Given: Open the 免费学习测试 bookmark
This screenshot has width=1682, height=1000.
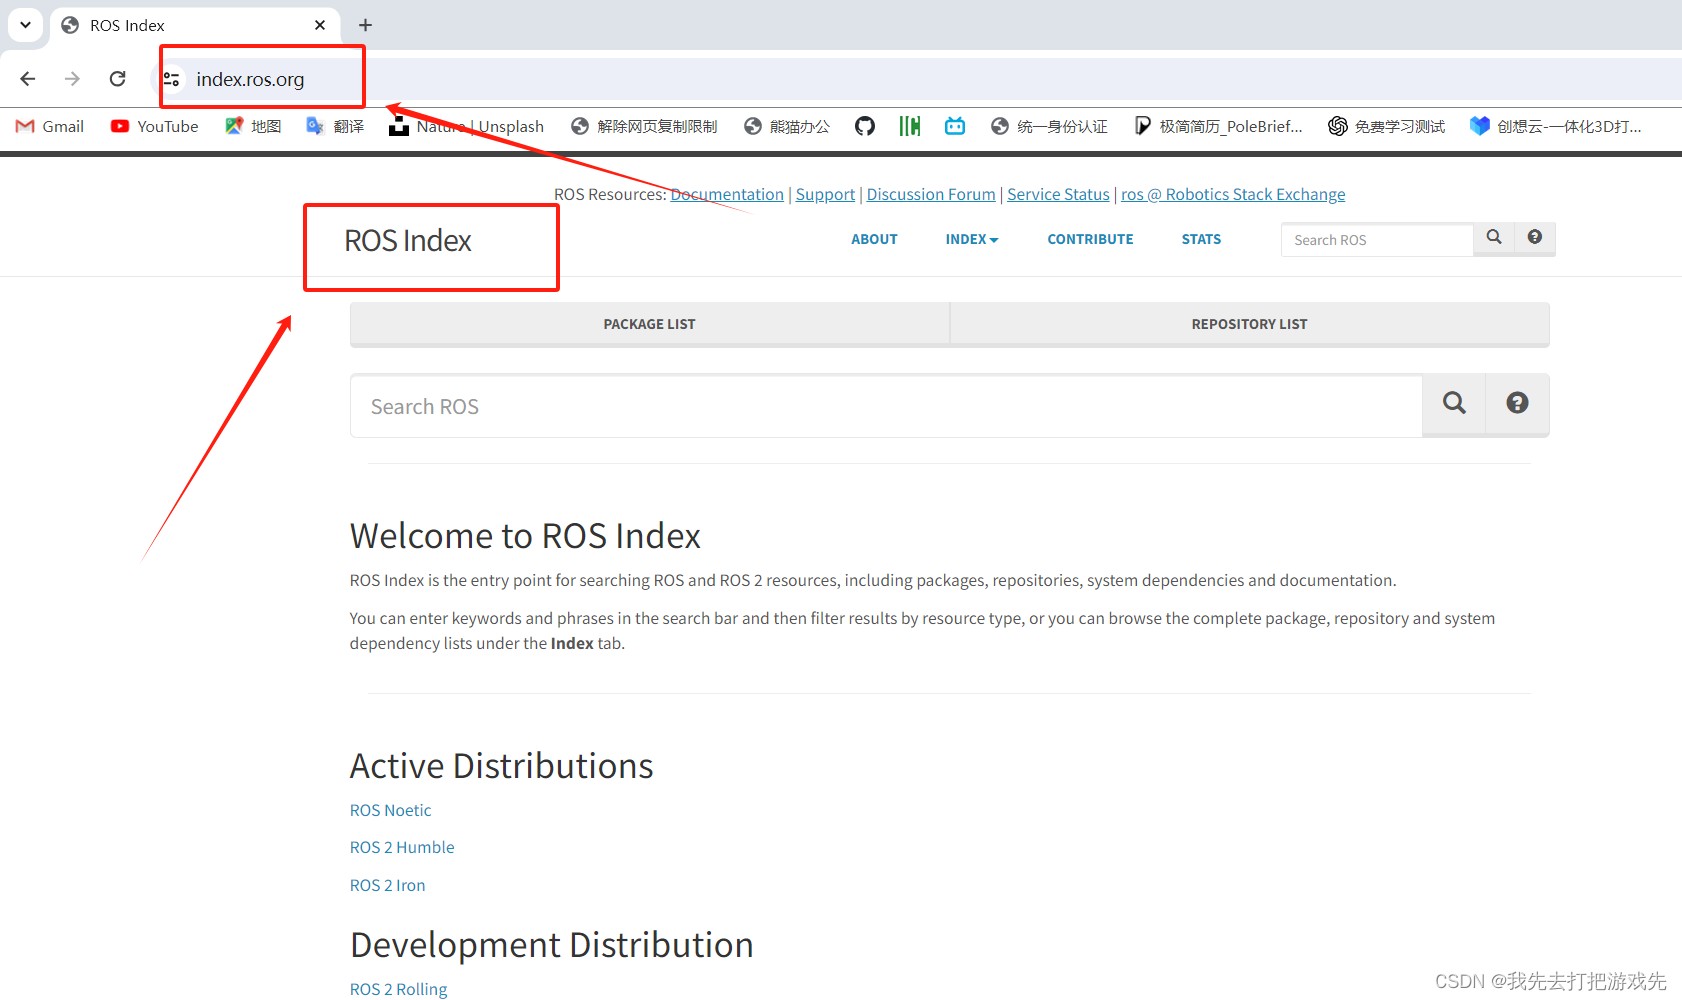Looking at the screenshot, I should point(1387,126).
